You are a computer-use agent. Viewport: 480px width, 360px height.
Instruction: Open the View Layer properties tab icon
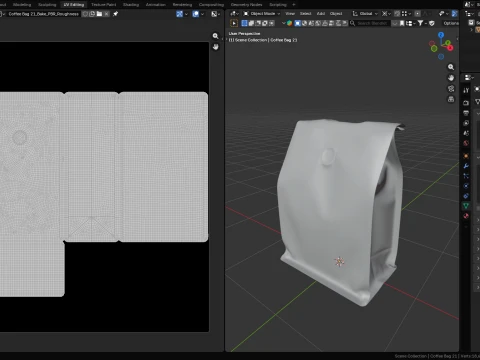(x=466, y=123)
